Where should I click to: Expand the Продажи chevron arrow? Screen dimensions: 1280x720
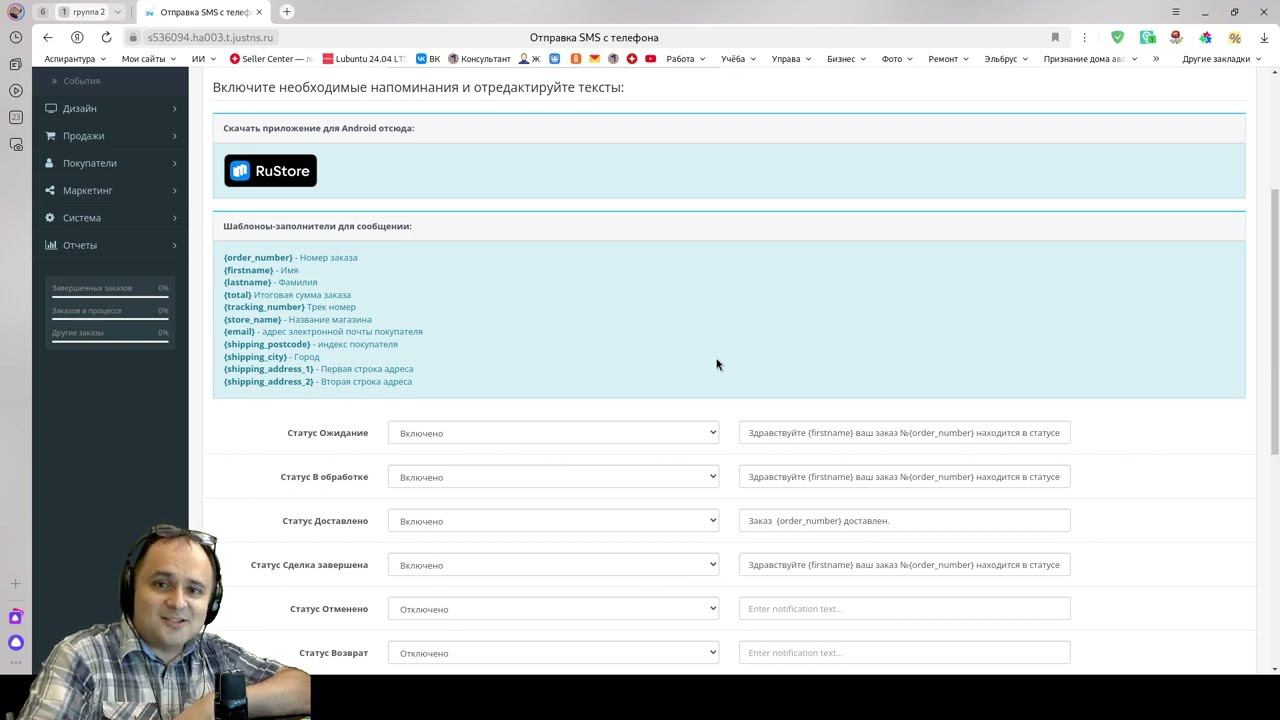click(x=174, y=136)
